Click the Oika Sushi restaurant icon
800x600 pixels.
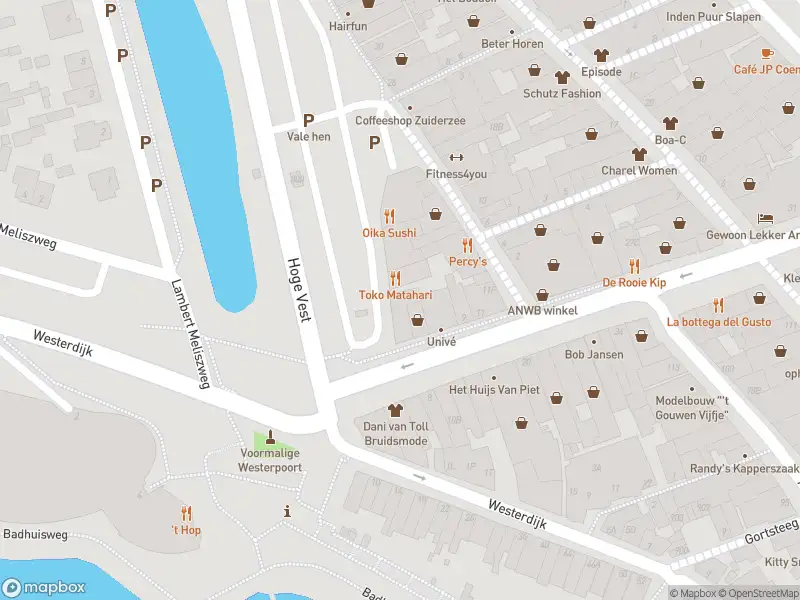click(389, 216)
